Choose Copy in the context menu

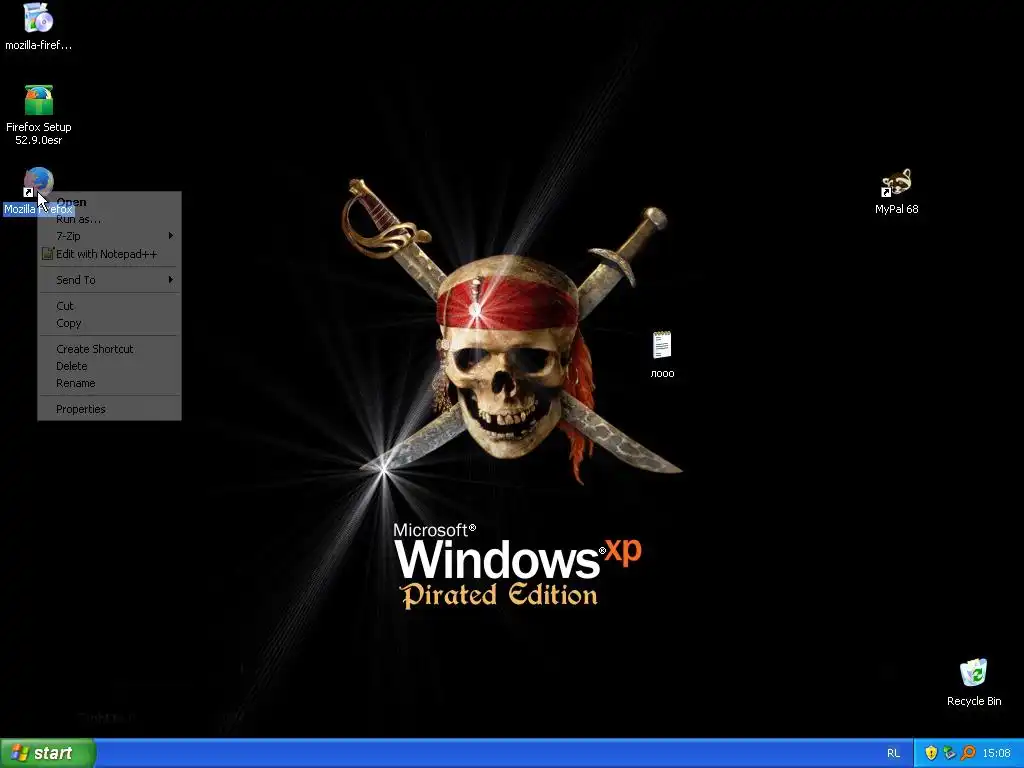[109, 323]
